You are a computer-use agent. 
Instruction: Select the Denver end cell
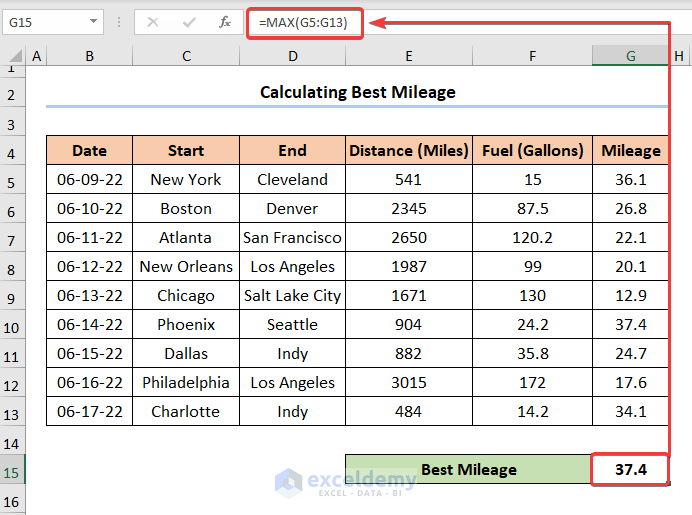click(x=293, y=209)
